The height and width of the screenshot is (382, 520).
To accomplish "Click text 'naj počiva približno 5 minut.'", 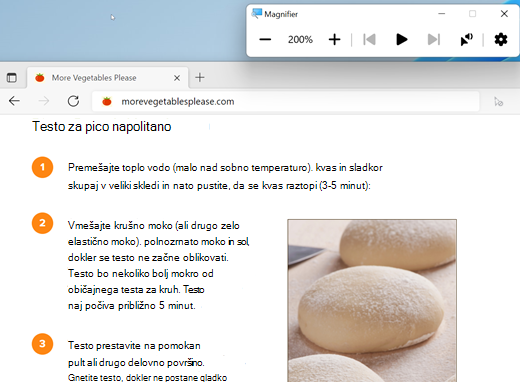I will [132, 306].
